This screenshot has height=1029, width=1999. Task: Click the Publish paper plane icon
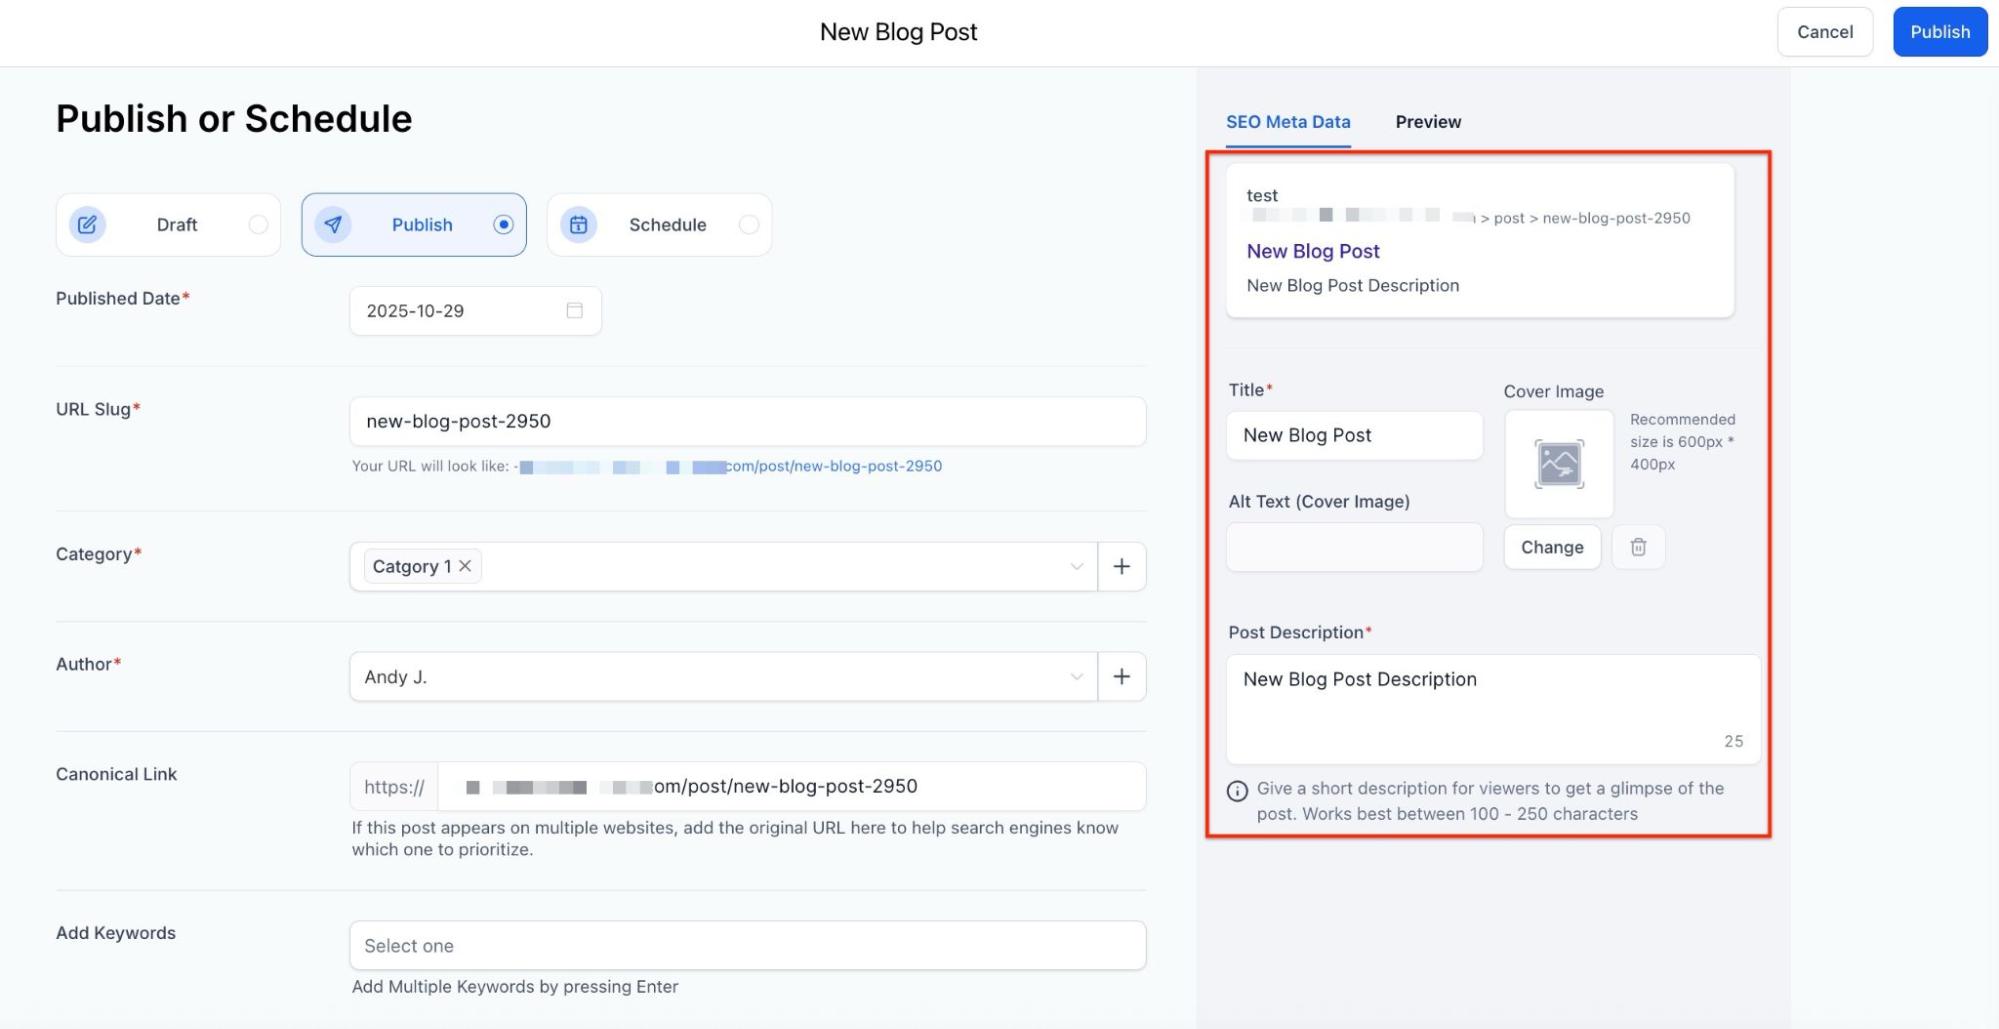coord(333,225)
